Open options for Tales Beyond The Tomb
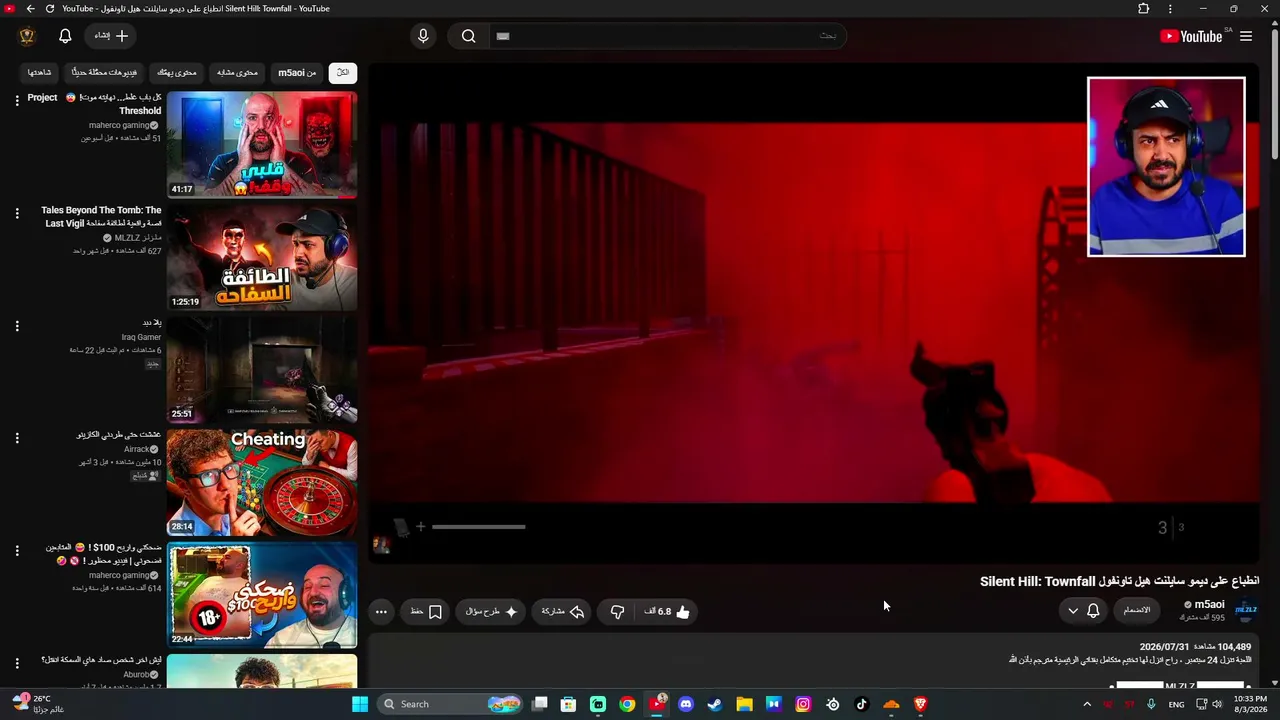This screenshot has height=720, width=1280. [17, 213]
